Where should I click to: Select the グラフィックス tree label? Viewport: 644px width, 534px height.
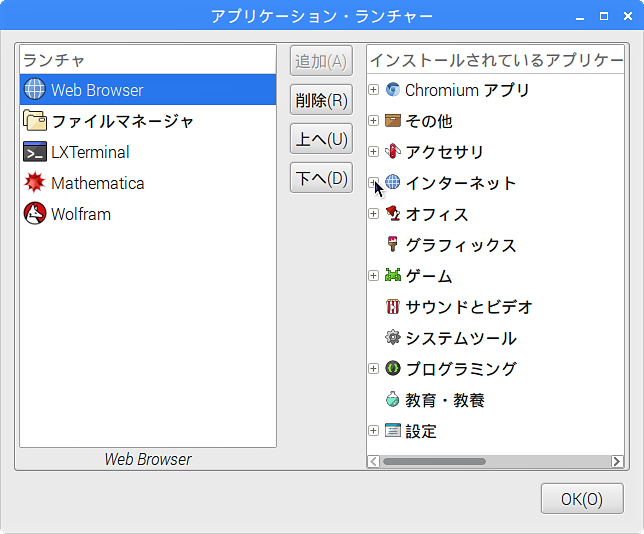(x=460, y=245)
